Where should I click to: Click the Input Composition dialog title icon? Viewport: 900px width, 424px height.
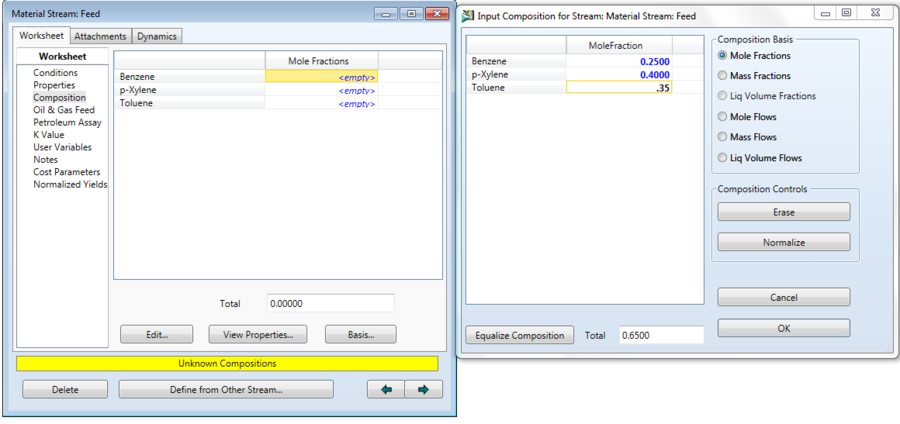[x=468, y=16]
